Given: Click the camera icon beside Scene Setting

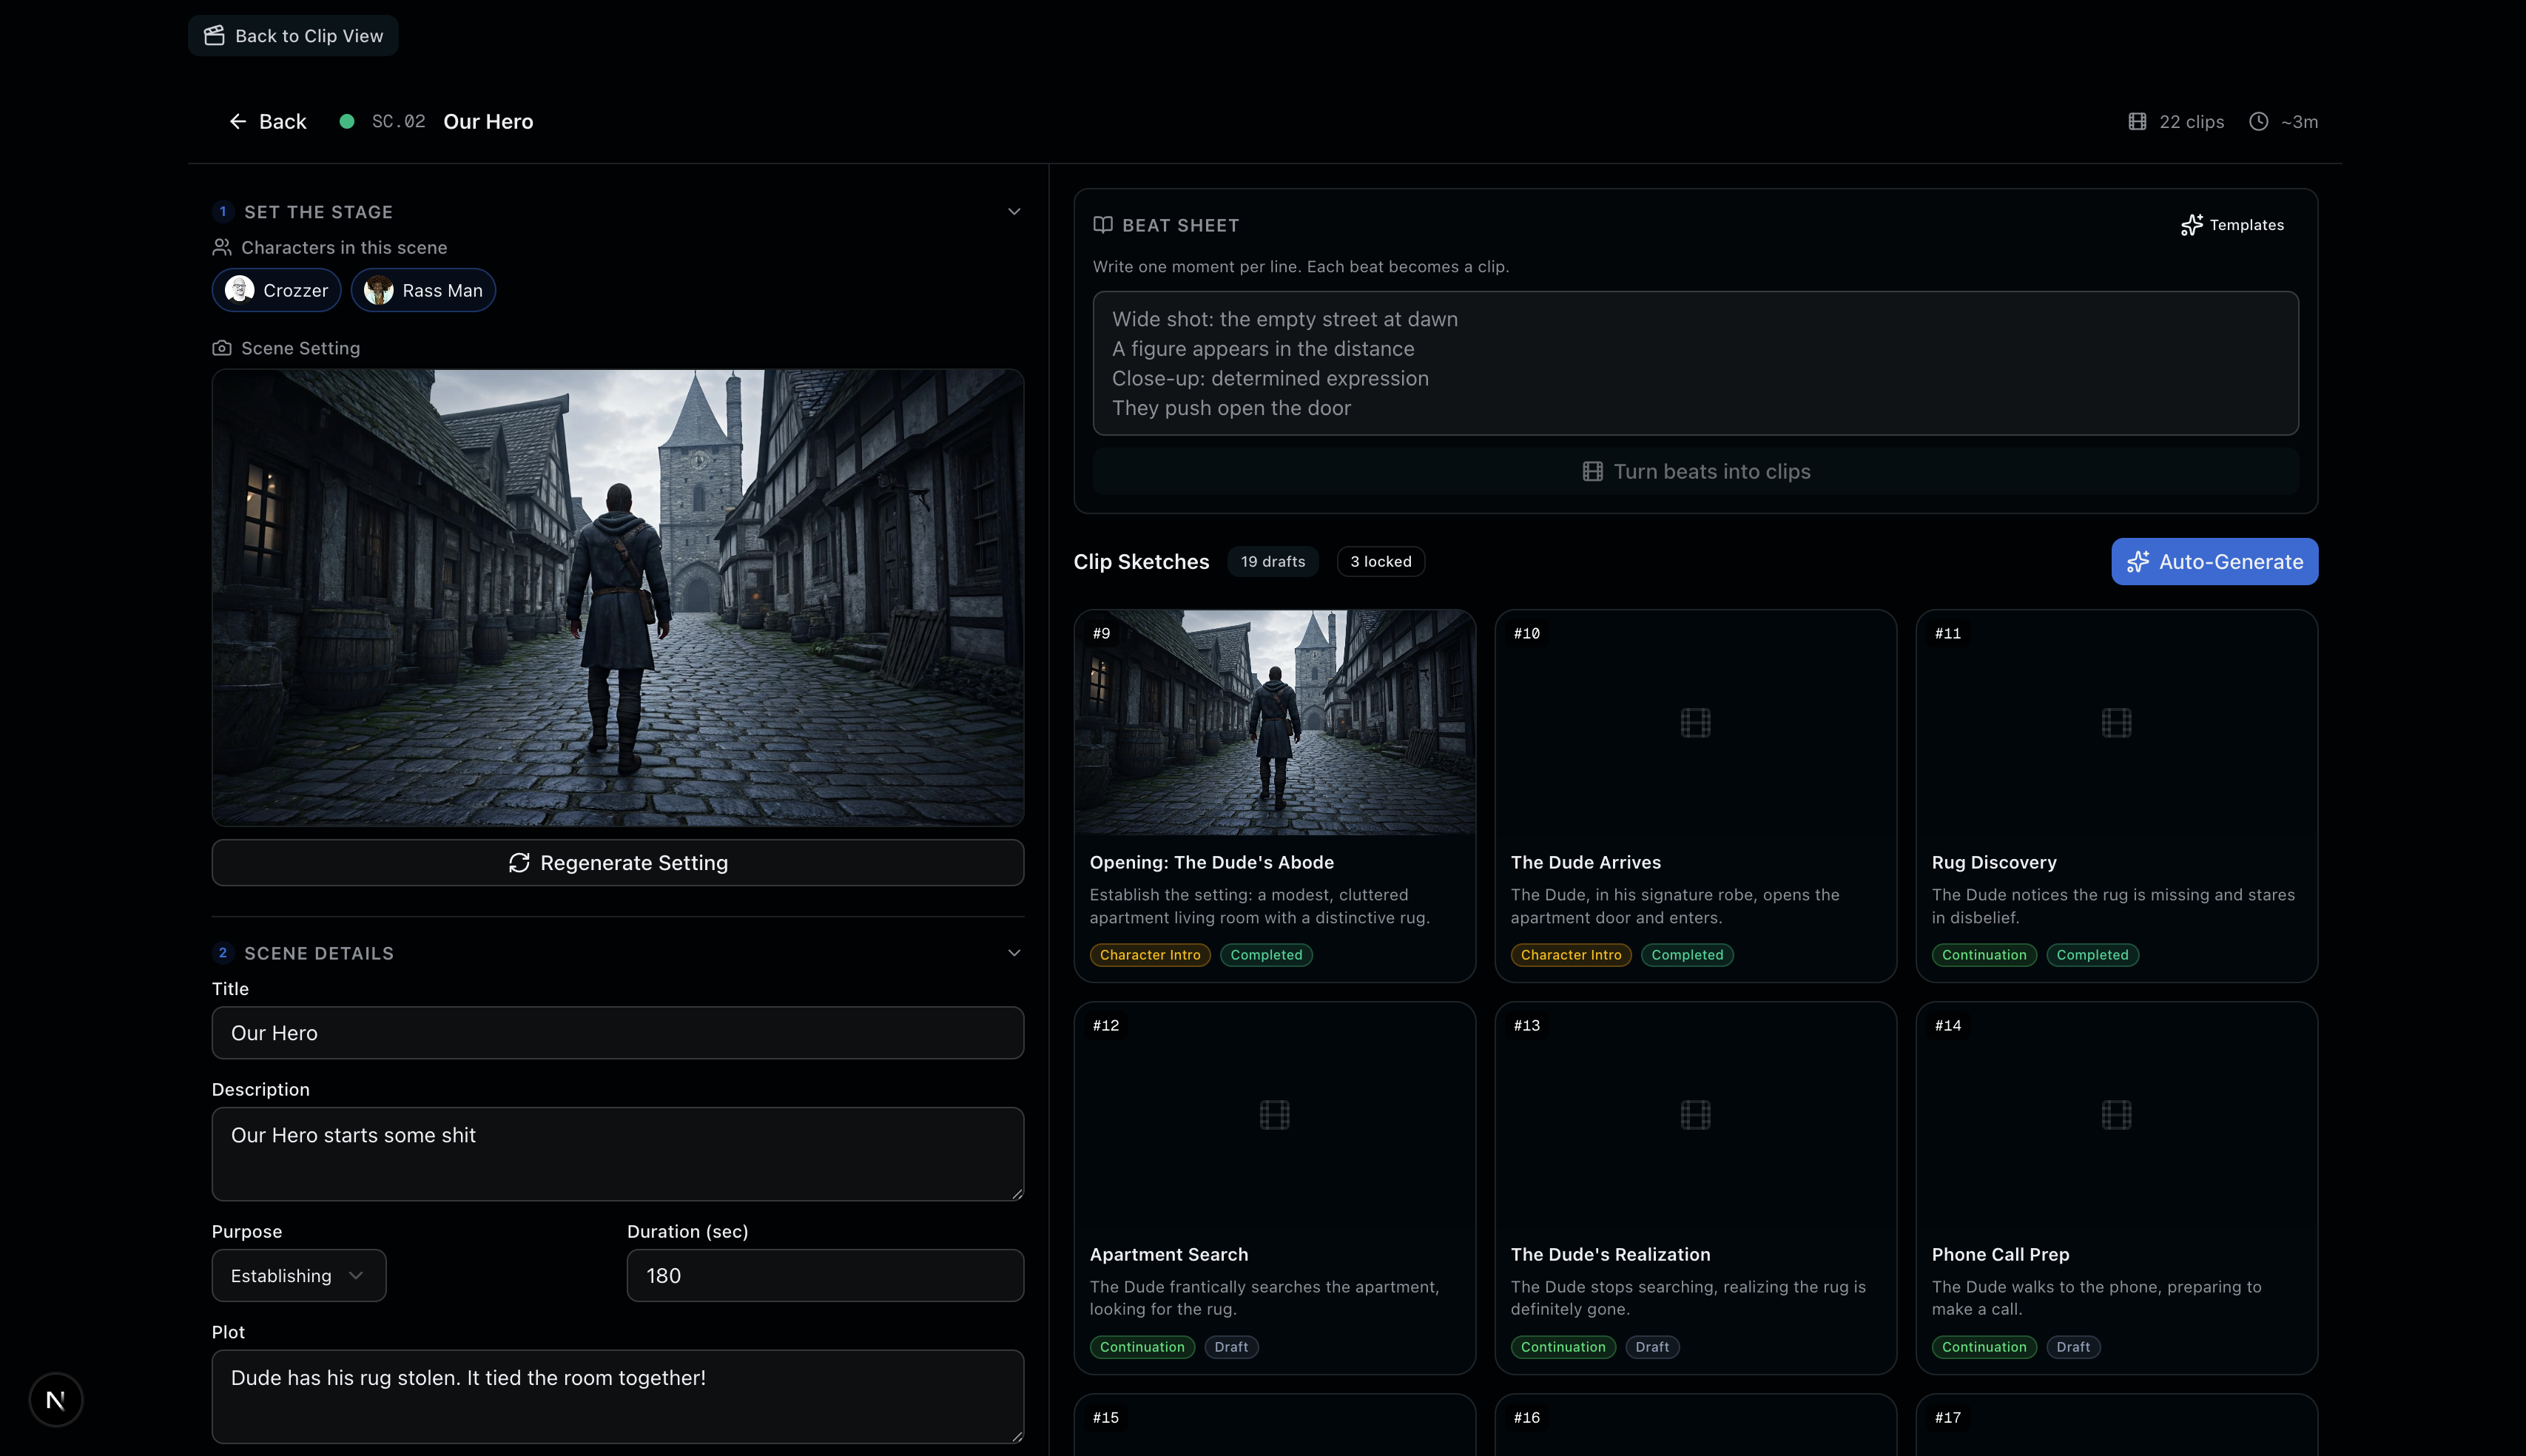Looking at the screenshot, I should (x=222, y=348).
